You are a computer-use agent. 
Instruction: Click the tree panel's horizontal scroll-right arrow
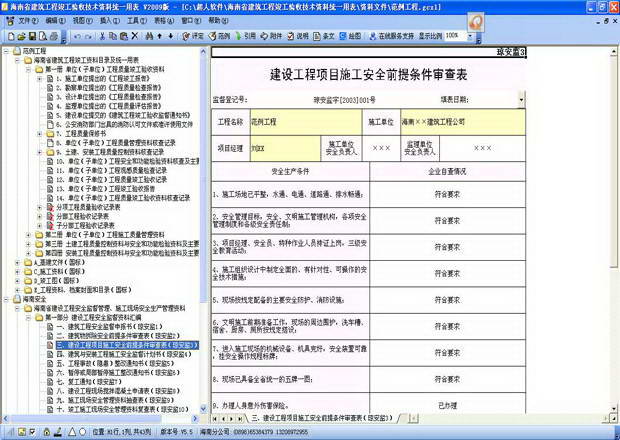195,418
